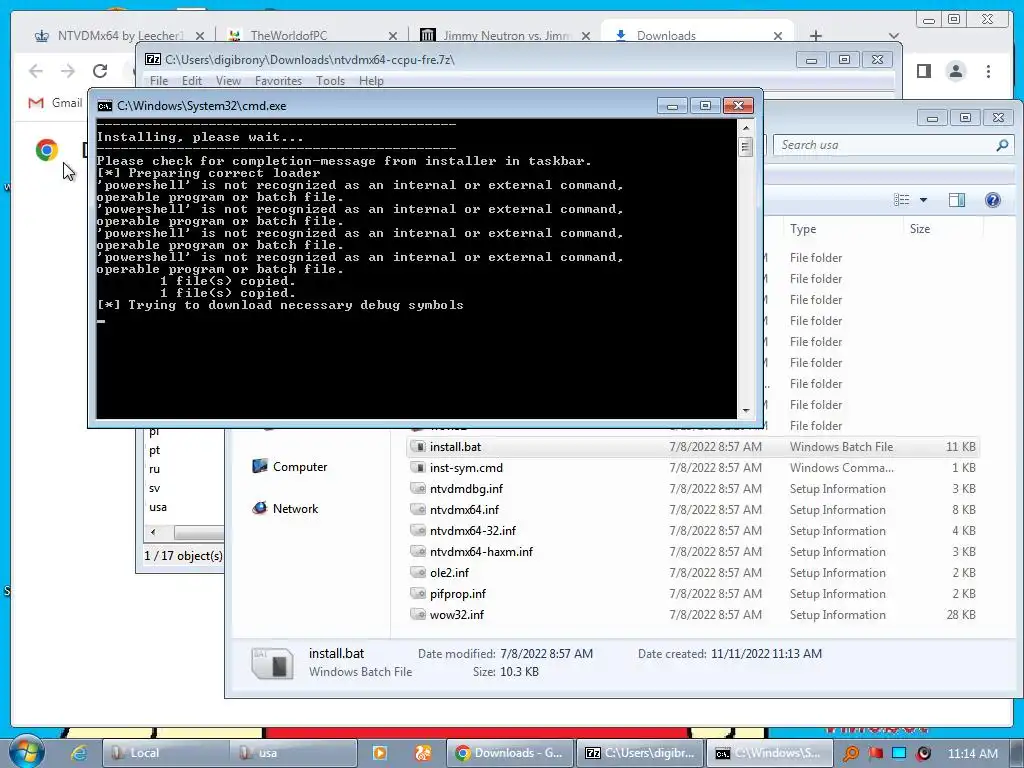The width and height of the screenshot is (1024, 768).
Task: Switch to the Downloads Chrome tab
Action: pyautogui.click(x=697, y=35)
